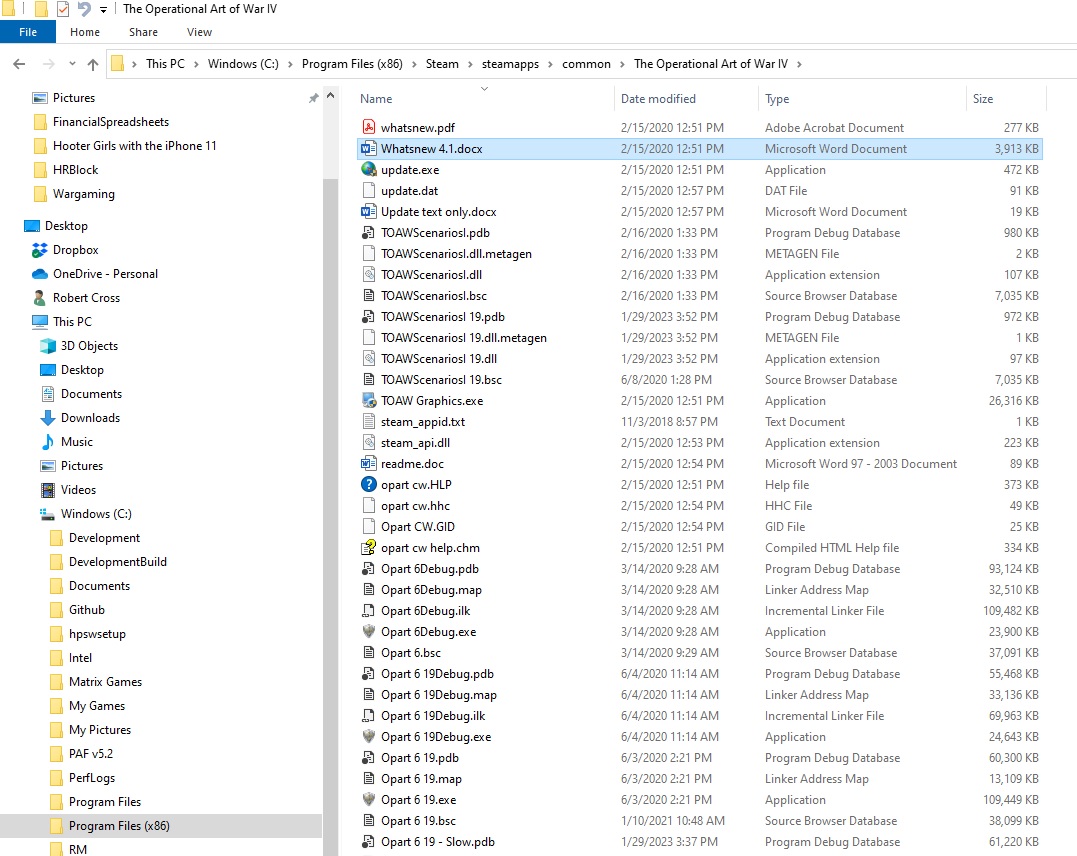Click the whatsnew.pdf Acrobat file icon
This screenshot has width=1077, height=856.
point(369,127)
